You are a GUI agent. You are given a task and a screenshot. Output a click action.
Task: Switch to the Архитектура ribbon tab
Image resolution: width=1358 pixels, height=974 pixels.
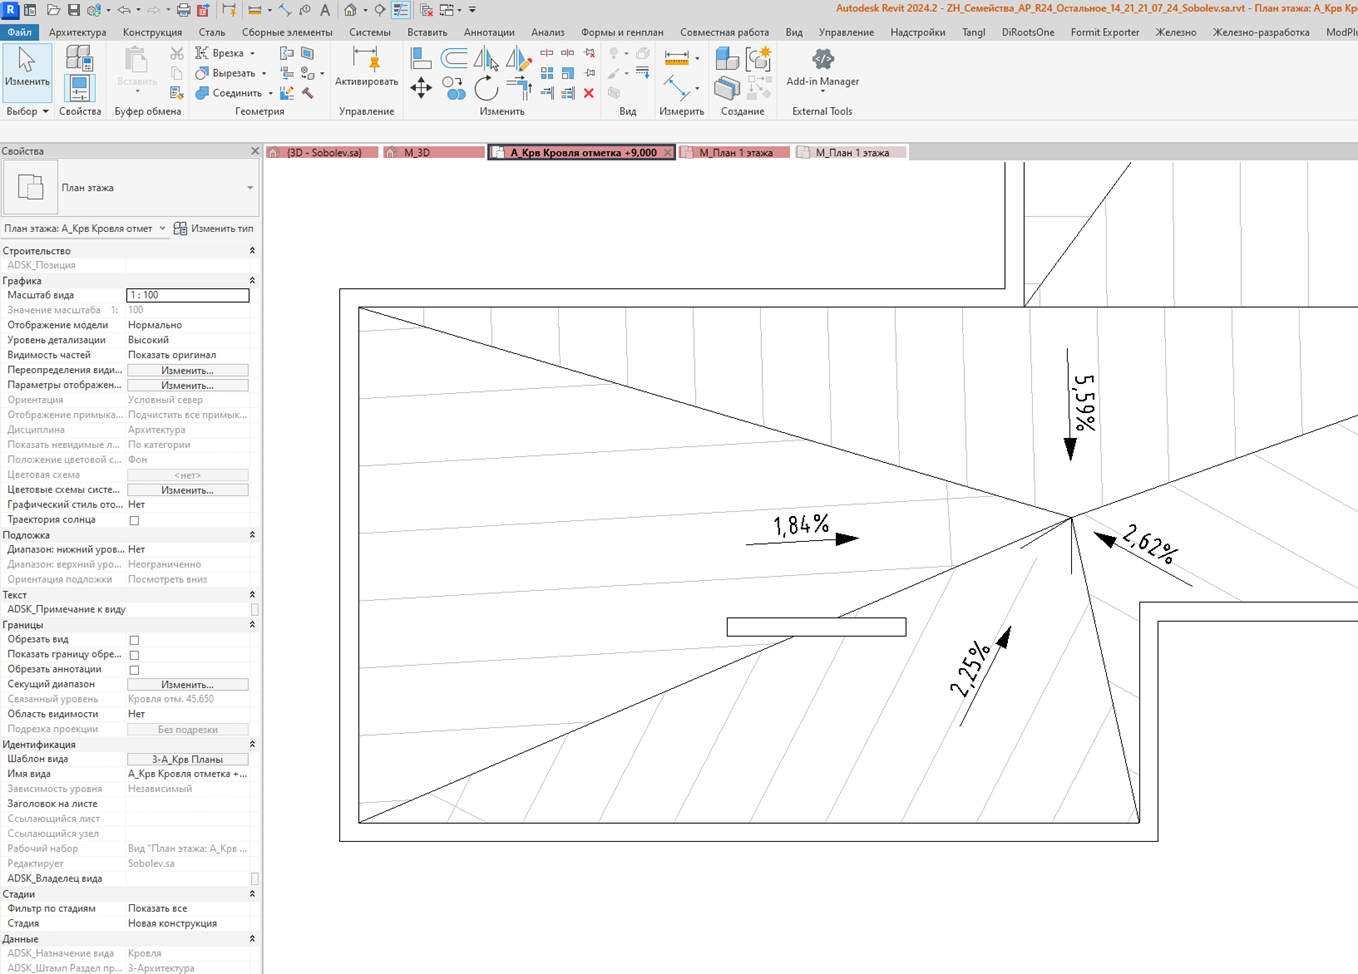tap(77, 32)
